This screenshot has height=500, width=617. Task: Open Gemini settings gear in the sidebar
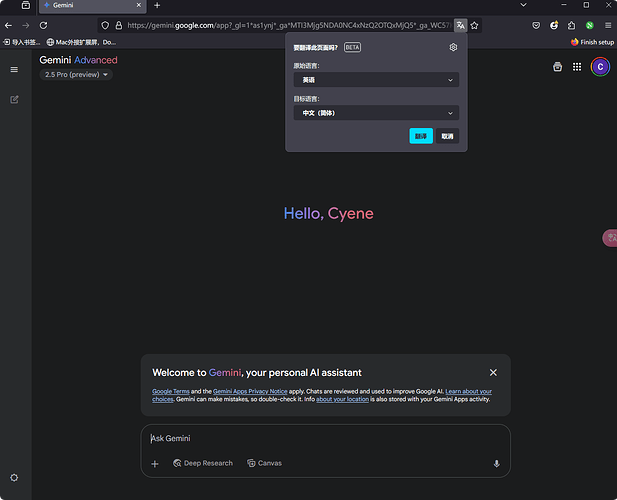(x=14, y=478)
